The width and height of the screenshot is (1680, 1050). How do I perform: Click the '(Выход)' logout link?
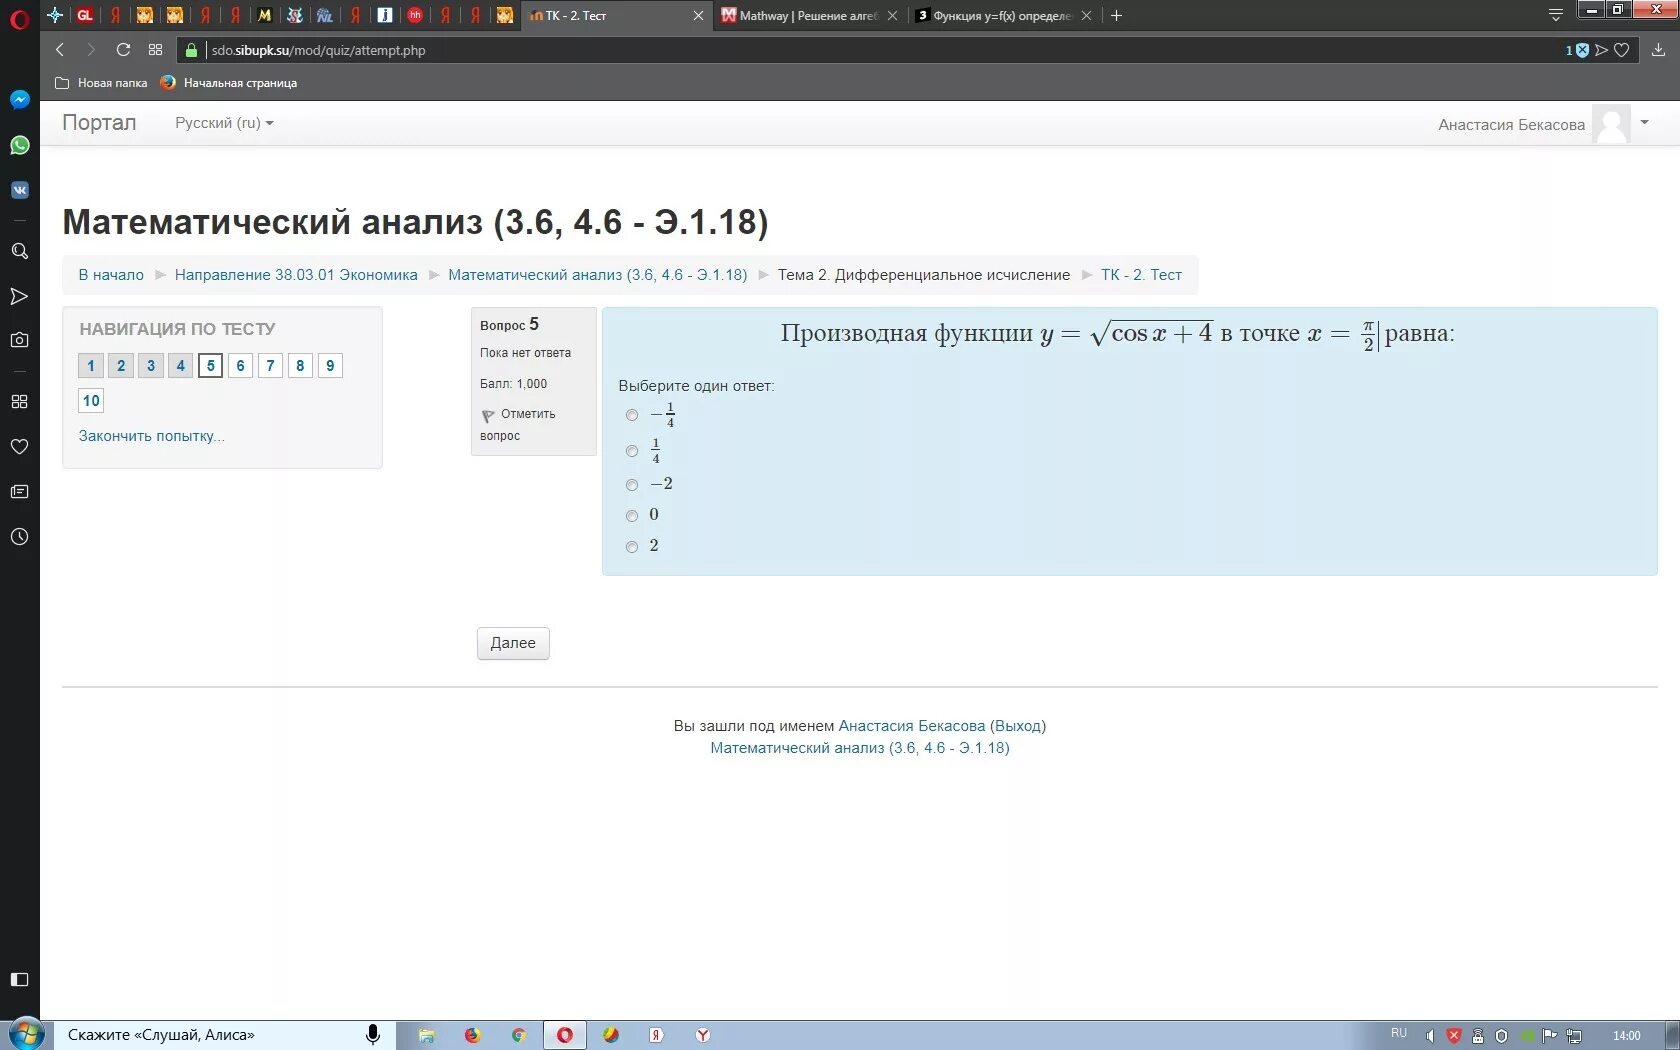coord(1018,726)
